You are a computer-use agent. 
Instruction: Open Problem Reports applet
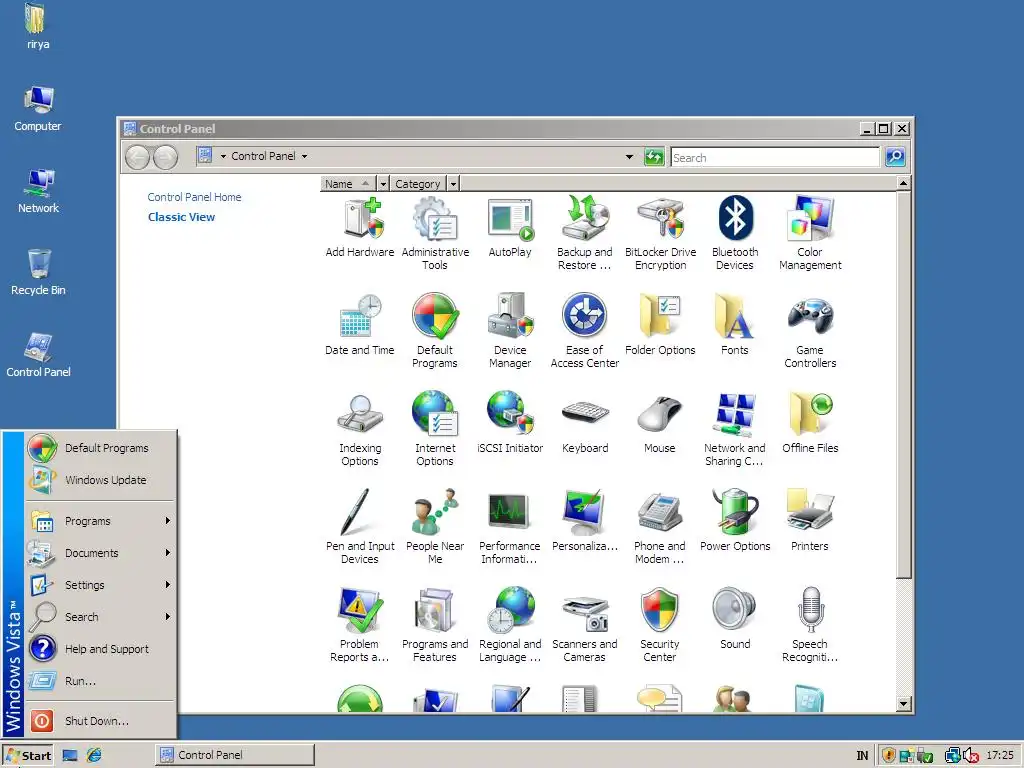click(360, 625)
